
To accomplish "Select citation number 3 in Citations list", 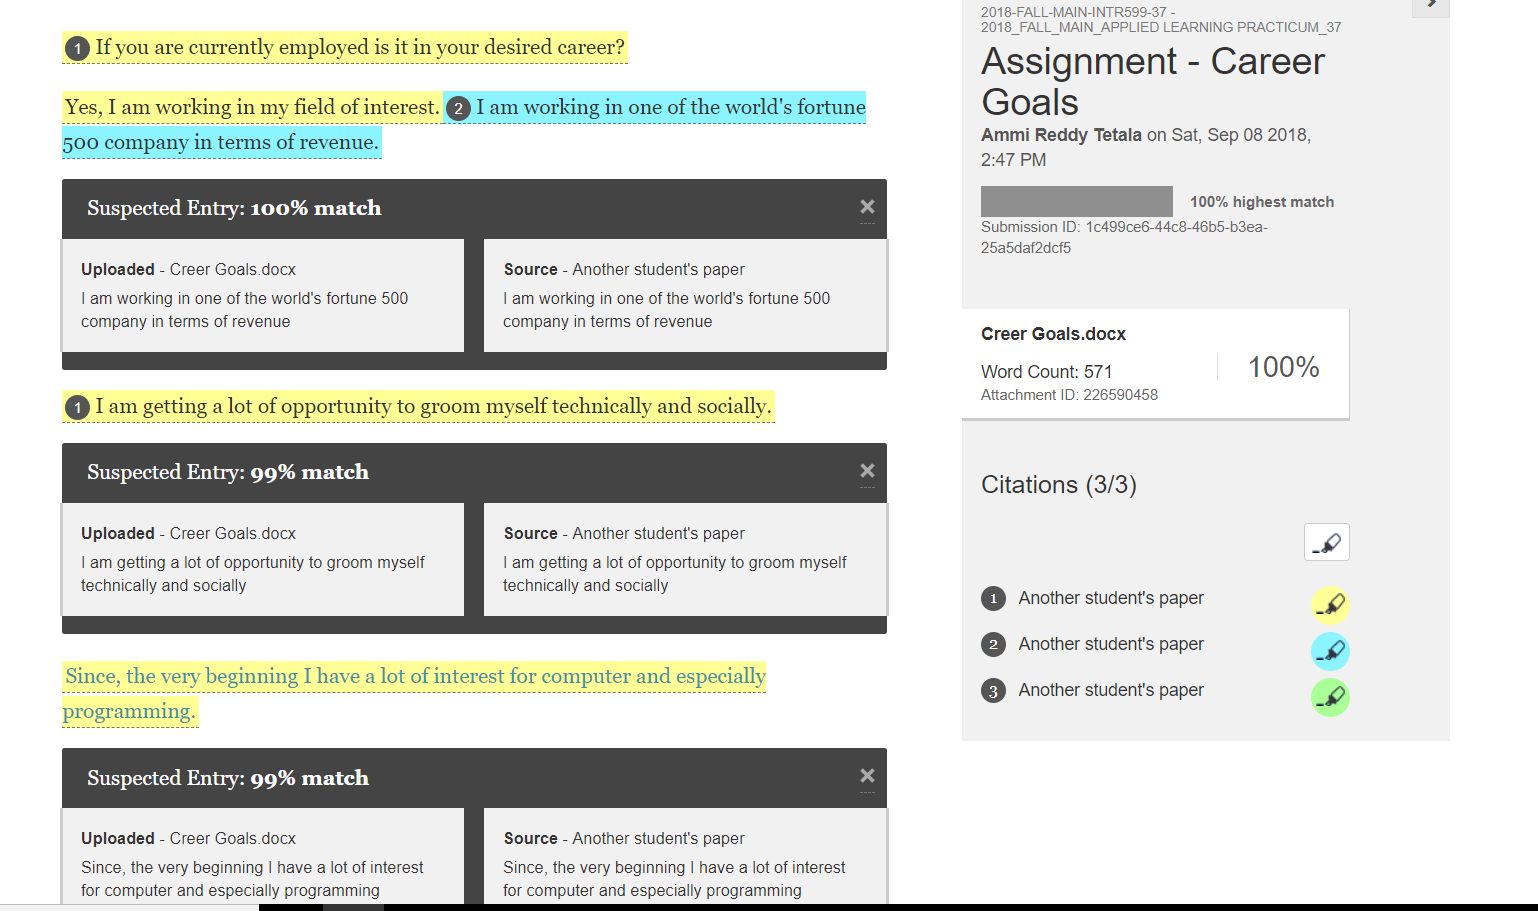I will pyautogui.click(x=993, y=690).
